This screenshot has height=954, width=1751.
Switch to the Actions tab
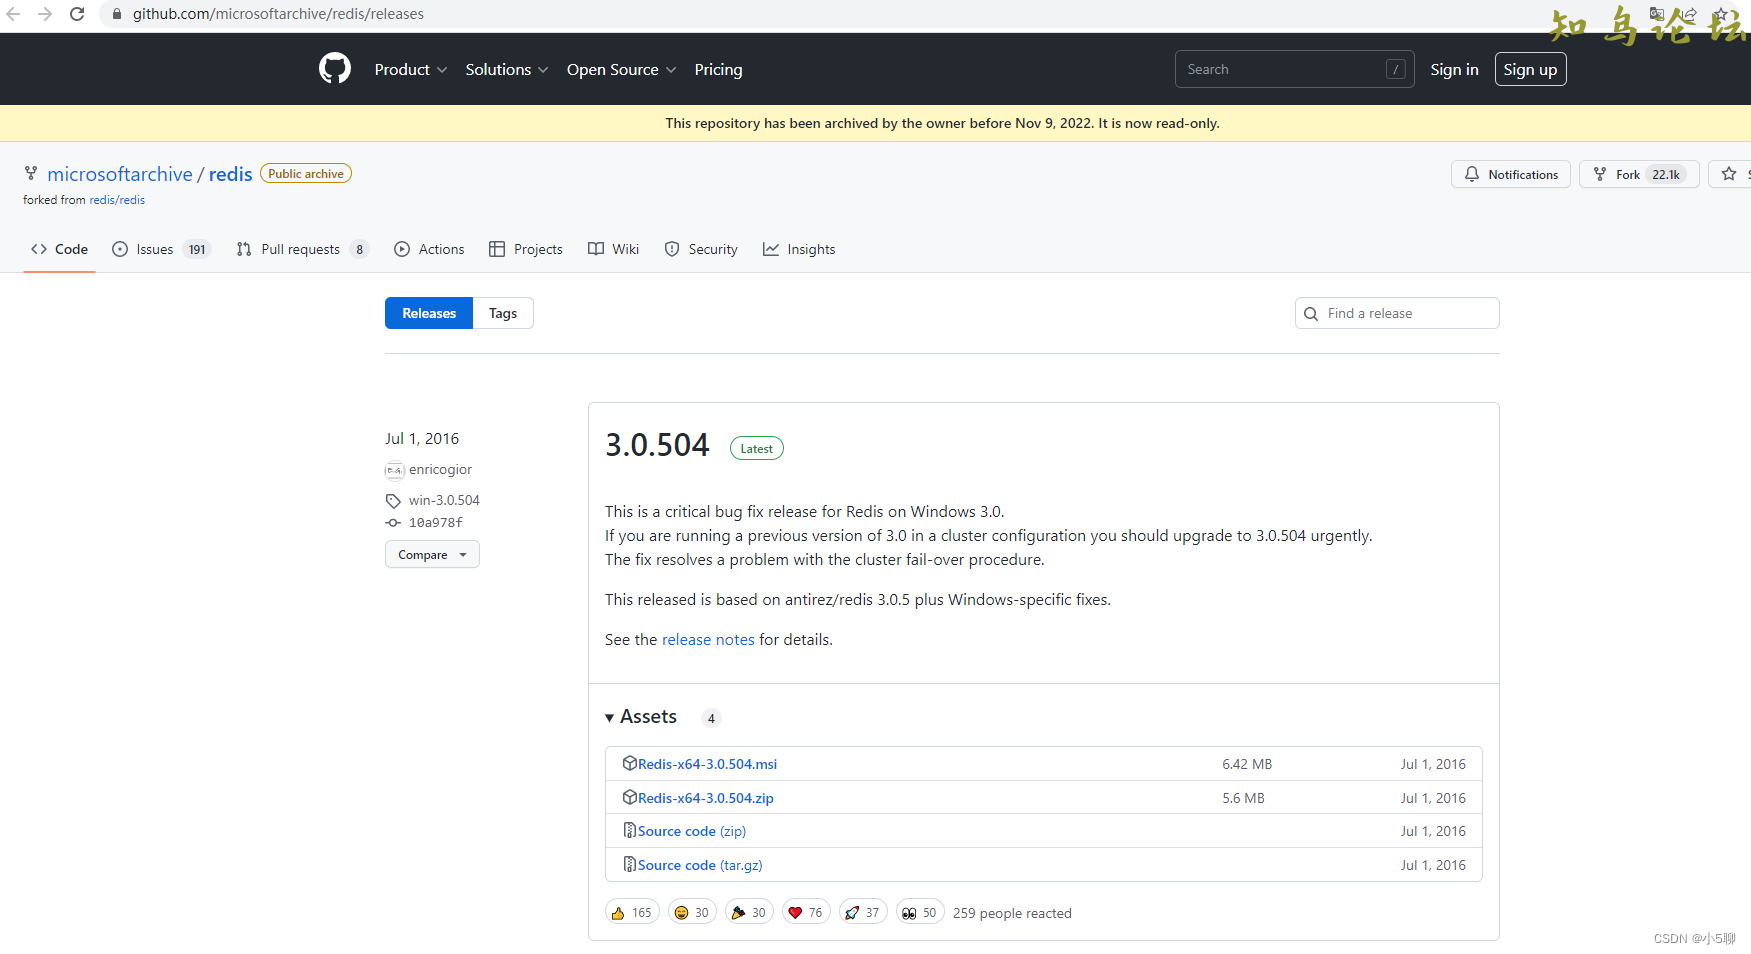(429, 249)
